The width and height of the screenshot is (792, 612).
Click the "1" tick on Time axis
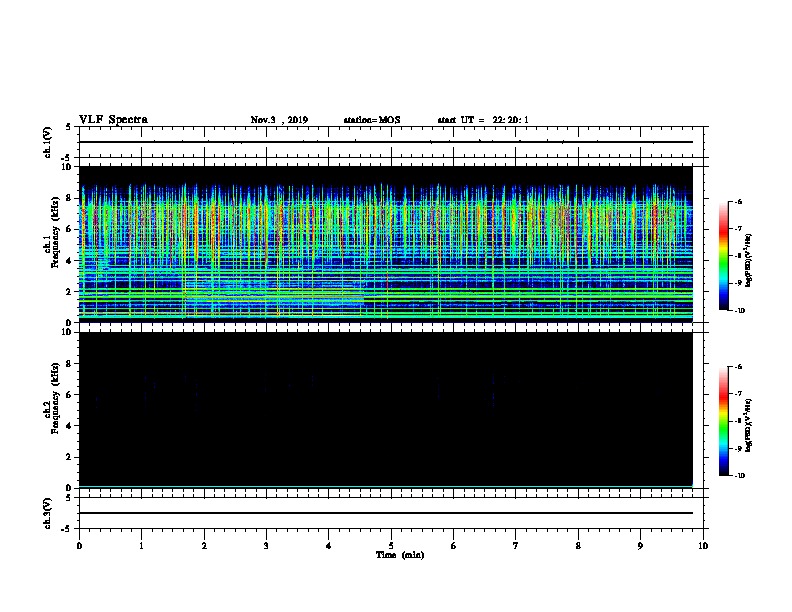141,546
